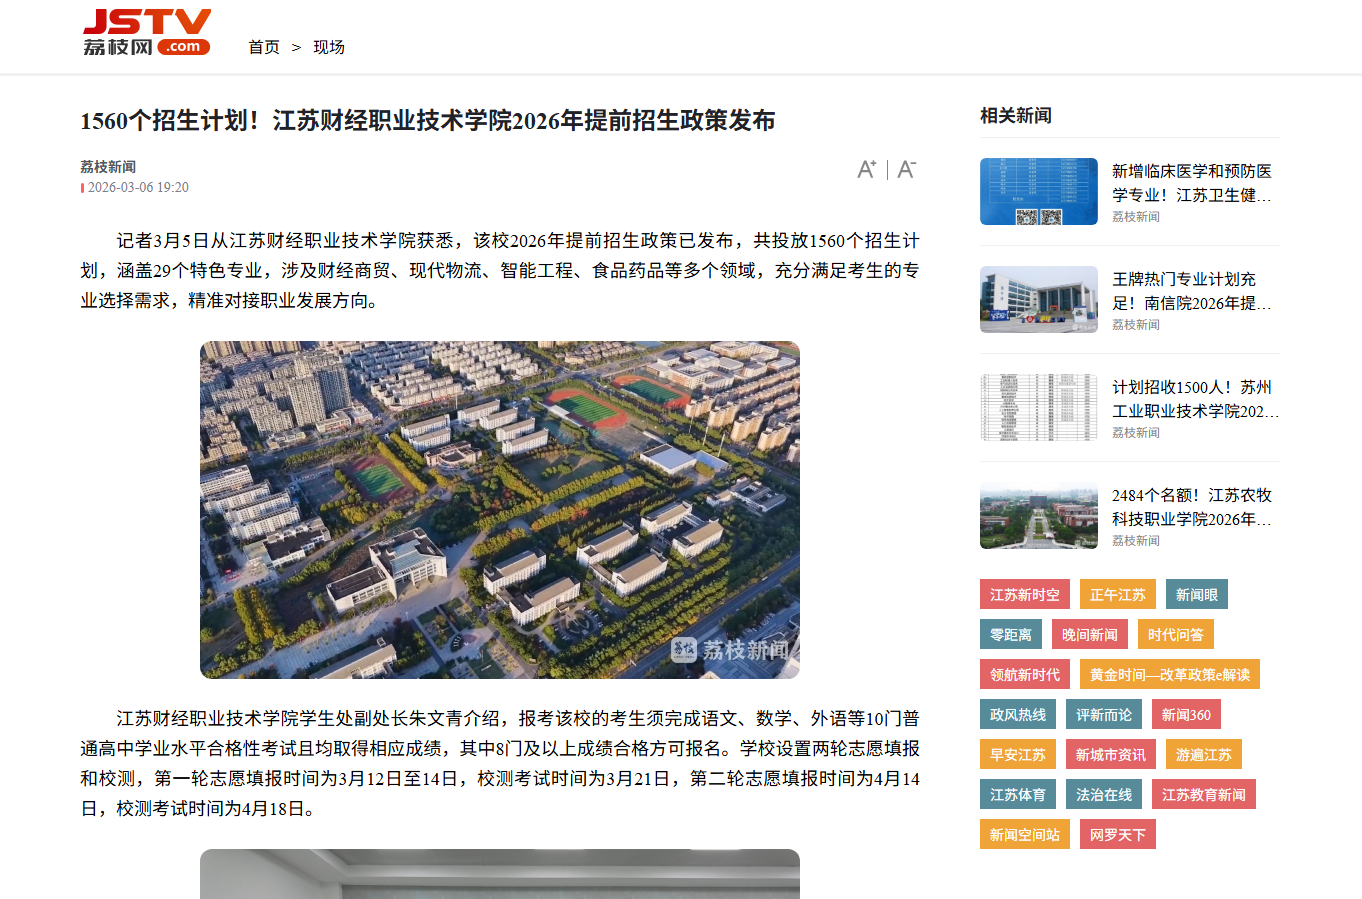The height and width of the screenshot is (899, 1362).
Task: Open thumbnail for 江苏卫生健康 news
Action: click(x=1039, y=192)
